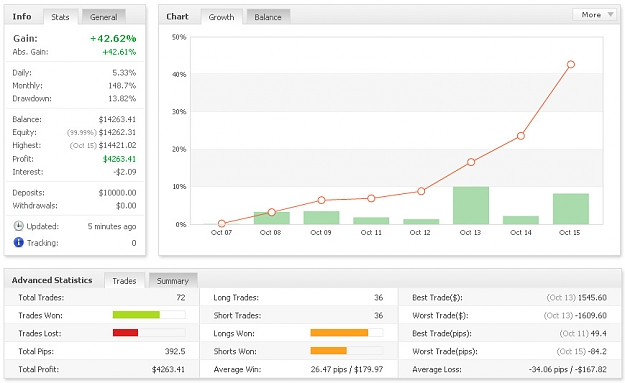Open the Summary tab in Advanced Statistics
This screenshot has width=625, height=383.
pos(173,281)
